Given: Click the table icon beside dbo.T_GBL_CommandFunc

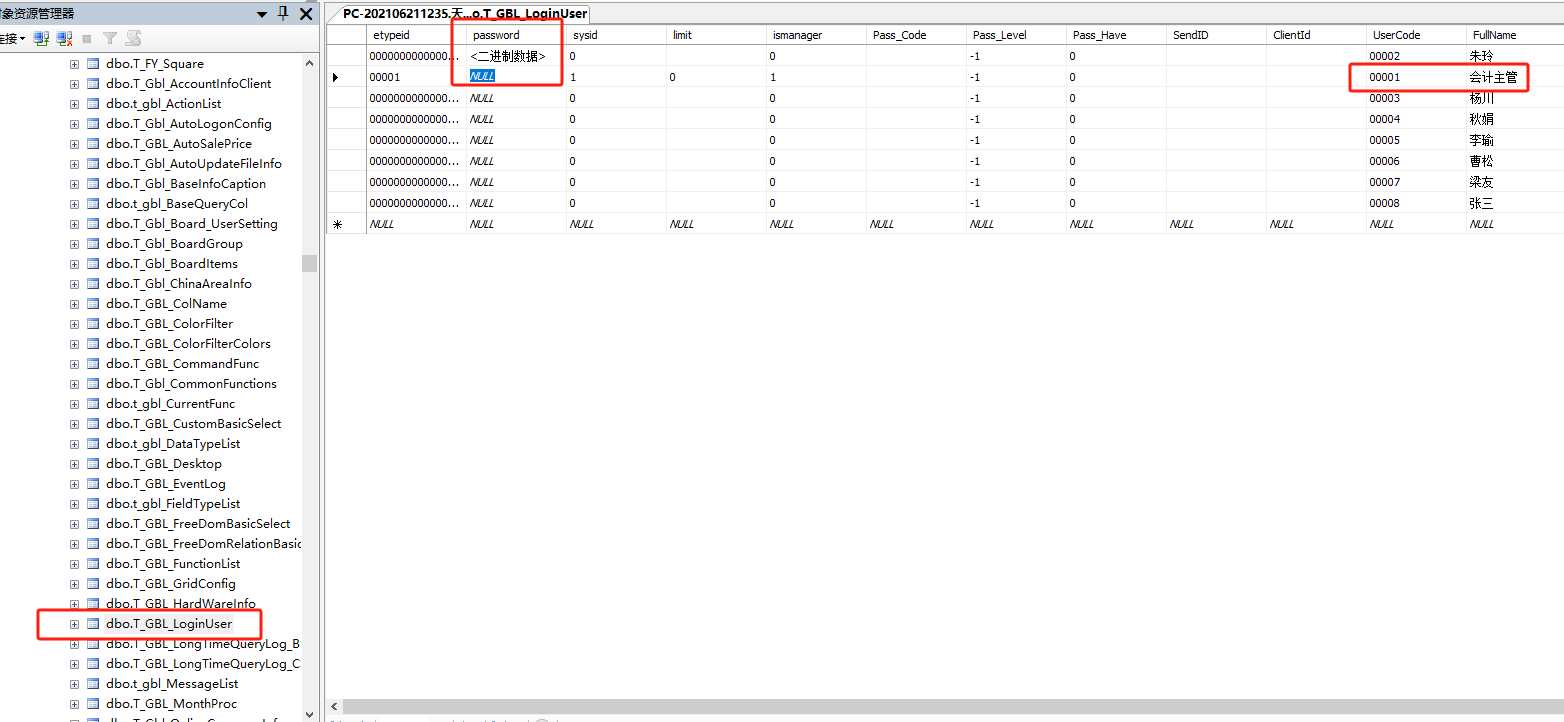Looking at the screenshot, I should pyautogui.click(x=93, y=364).
